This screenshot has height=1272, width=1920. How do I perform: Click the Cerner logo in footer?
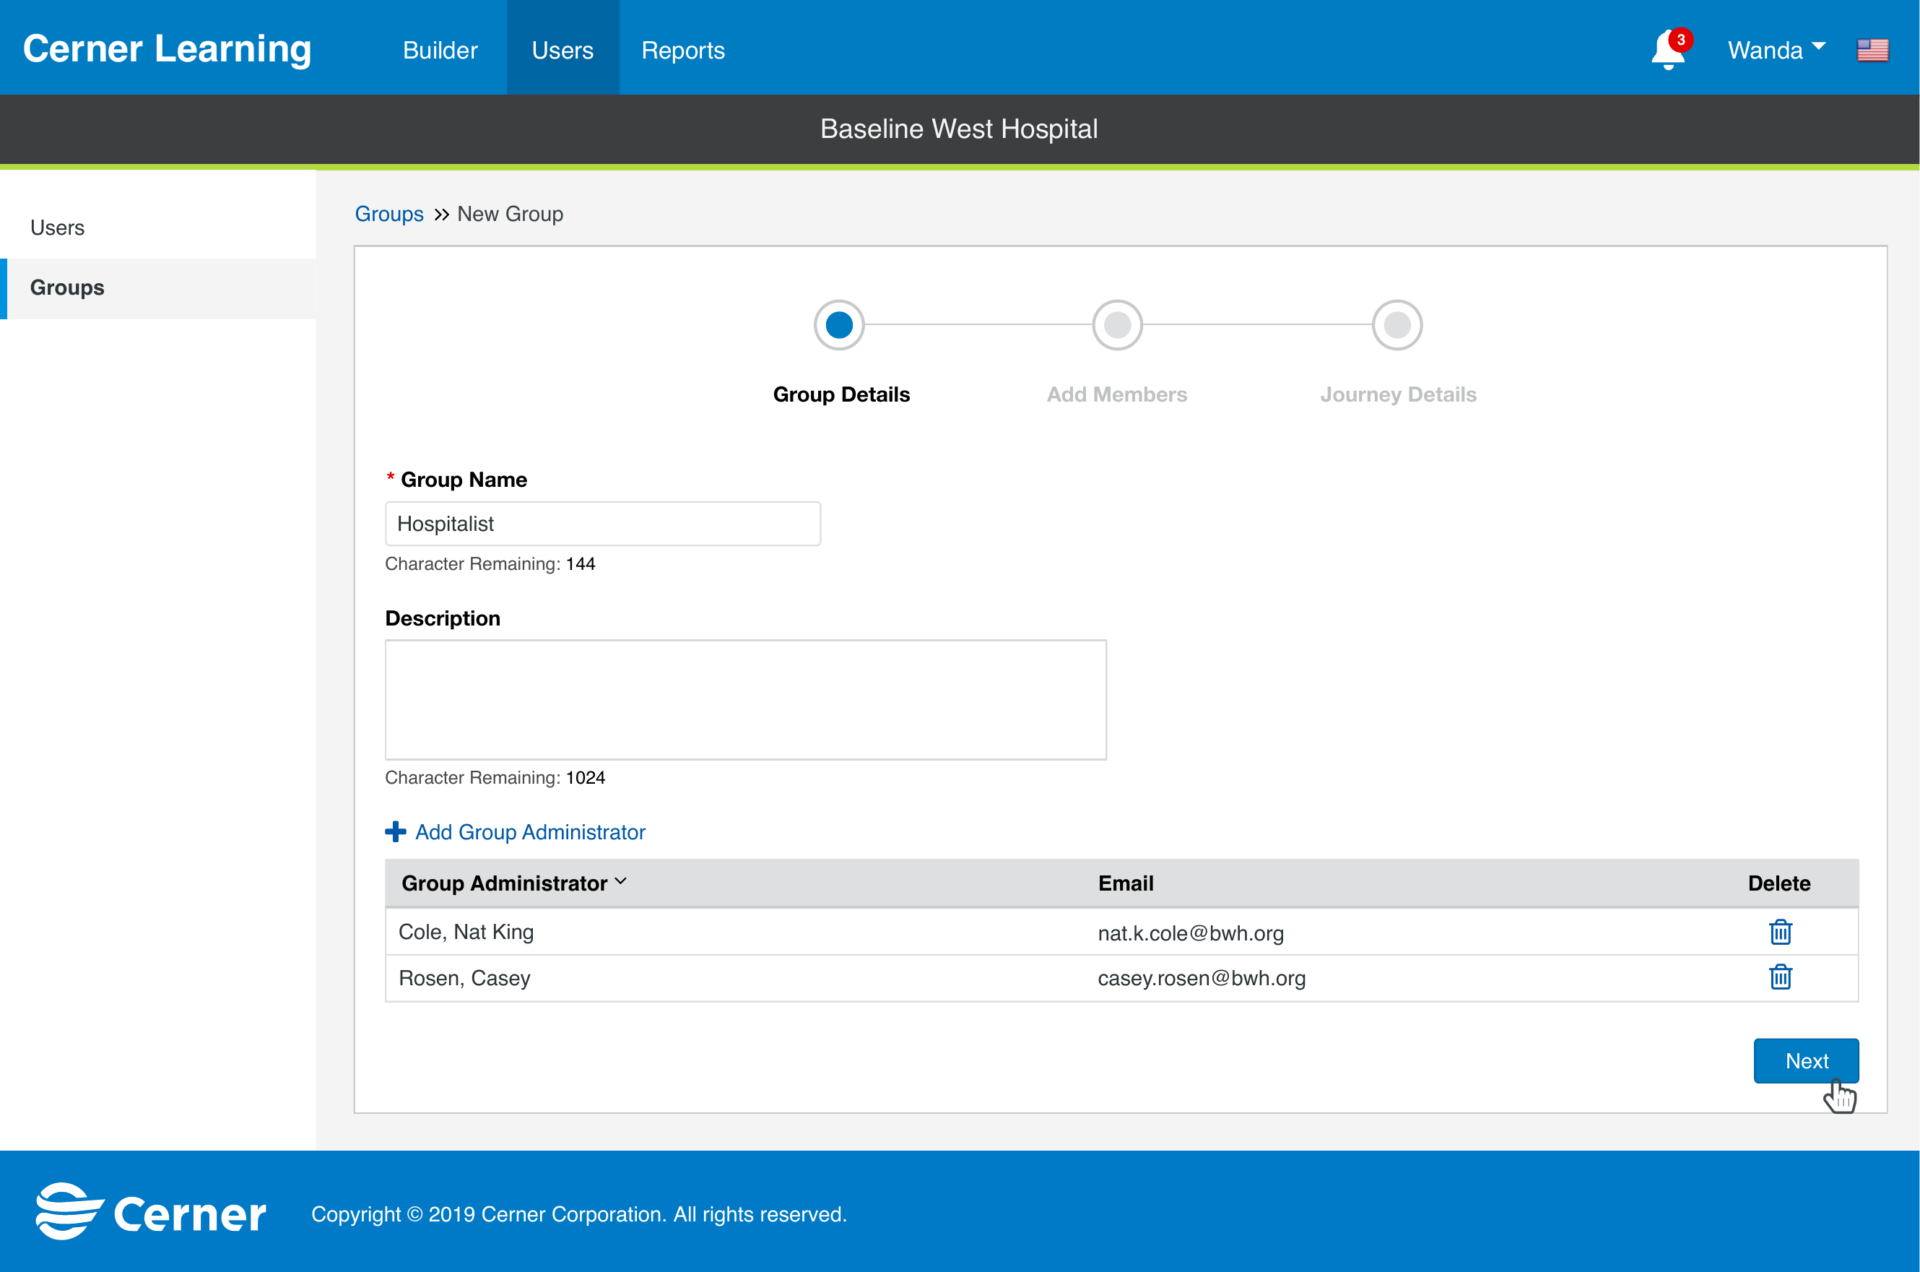click(151, 1212)
